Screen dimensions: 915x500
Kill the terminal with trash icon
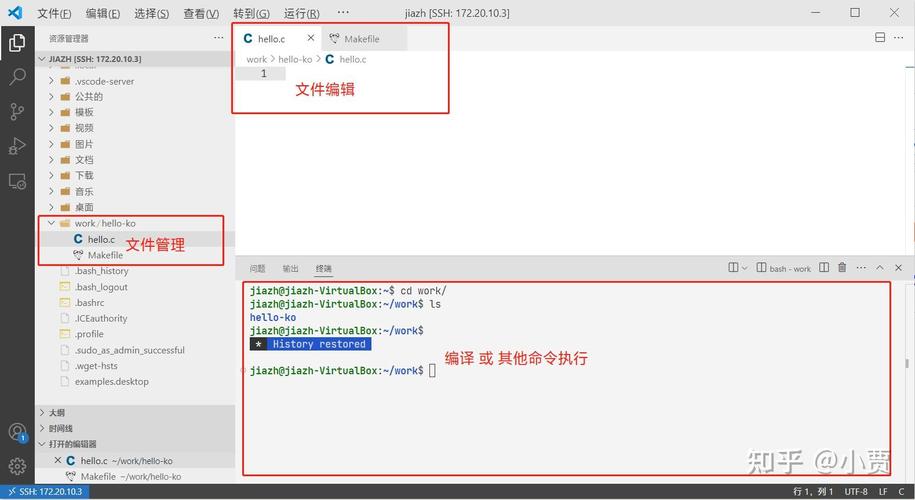[x=842, y=268]
